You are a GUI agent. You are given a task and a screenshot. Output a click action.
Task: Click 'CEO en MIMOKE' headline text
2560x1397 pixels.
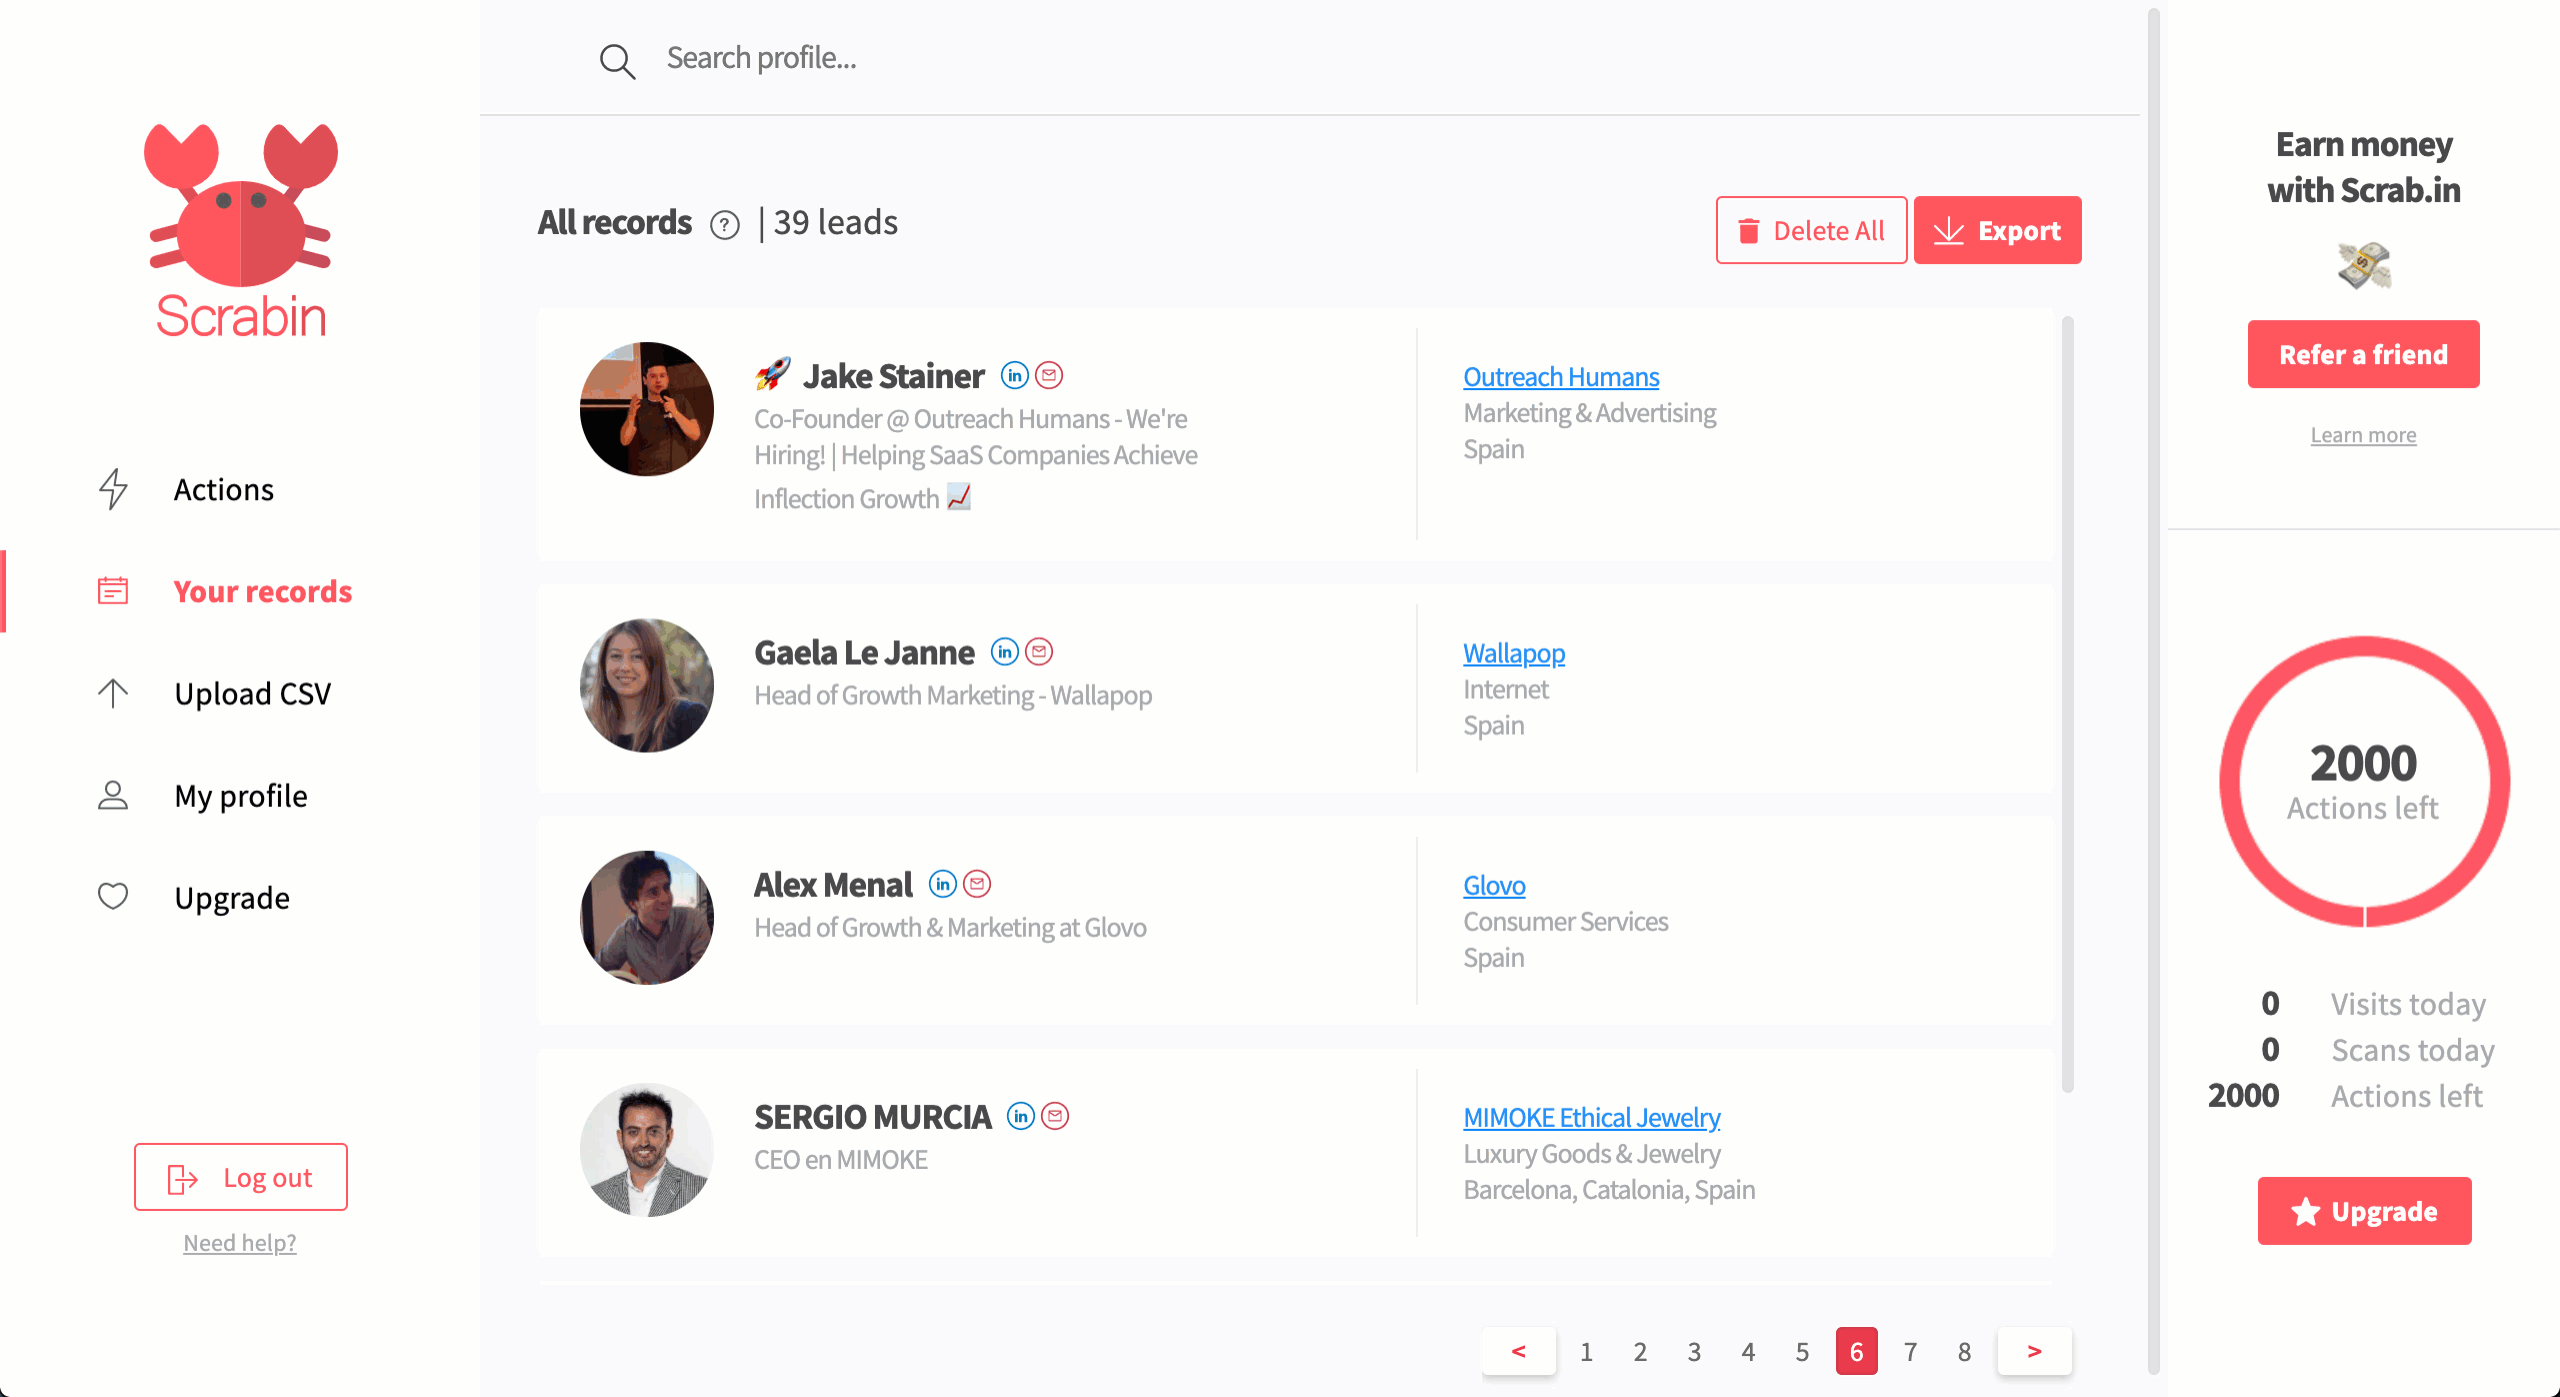pos(841,1159)
